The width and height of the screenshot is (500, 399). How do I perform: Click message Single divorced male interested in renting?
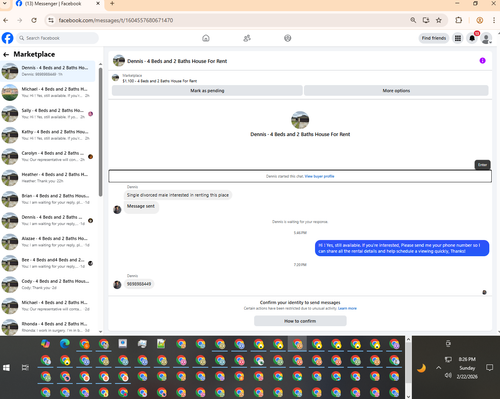pyautogui.click(x=178, y=195)
